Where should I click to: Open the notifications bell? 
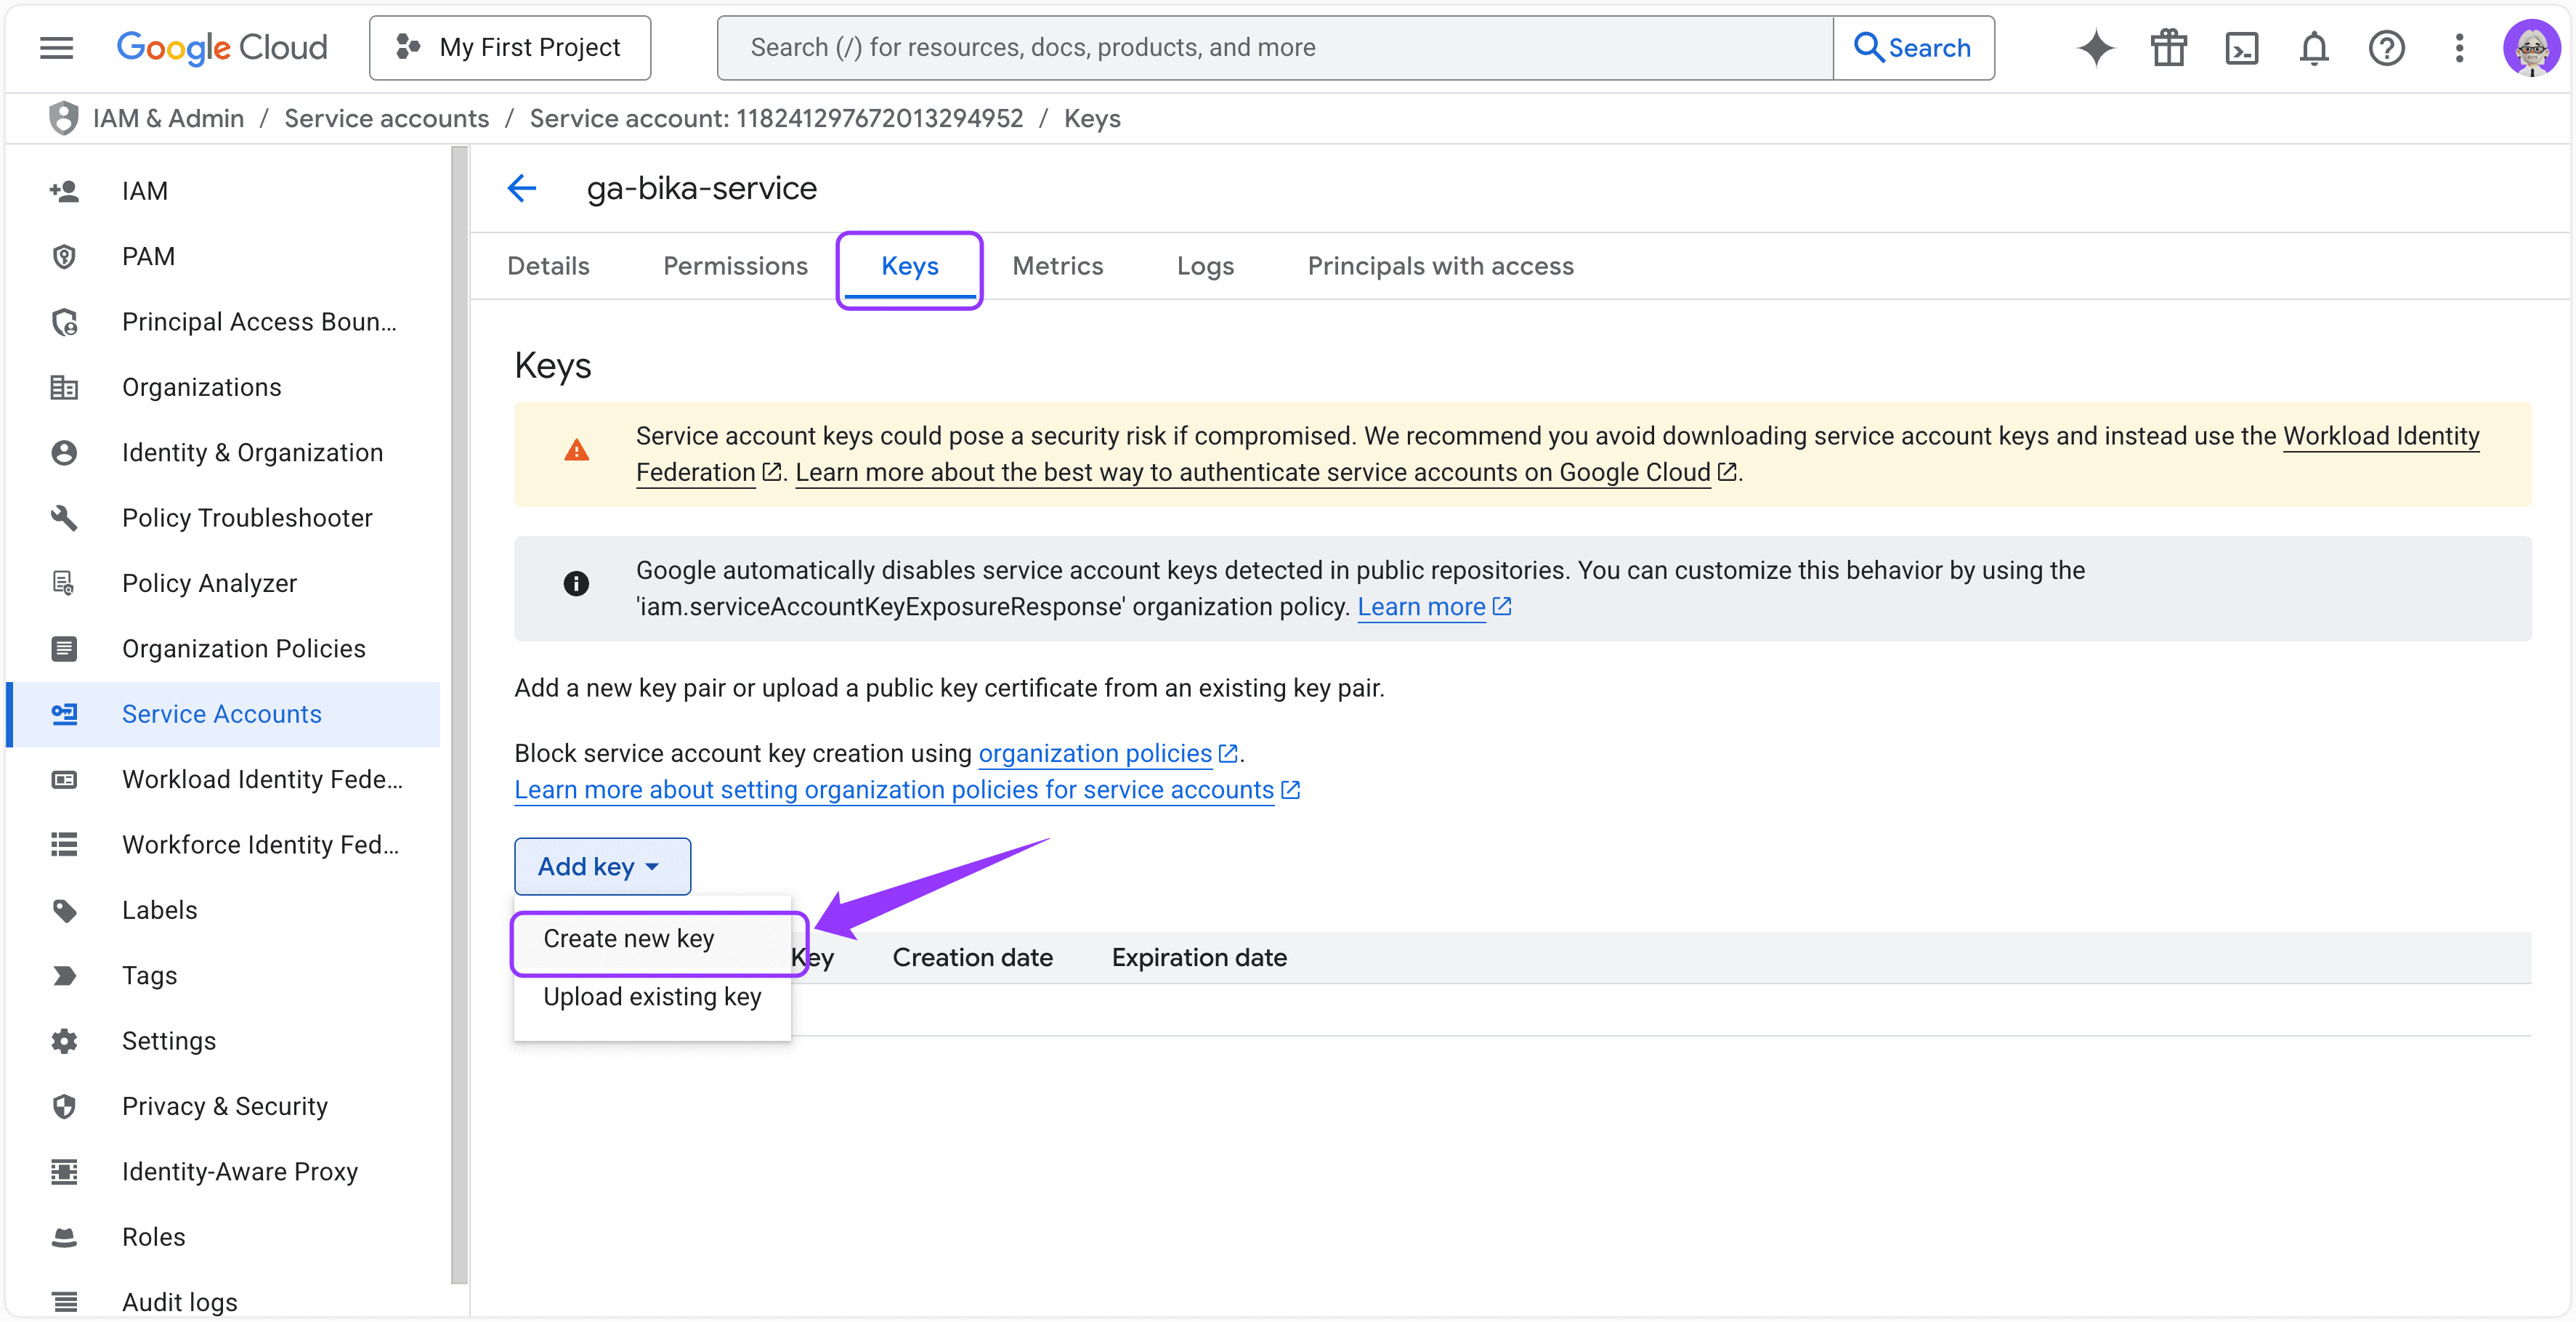click(2314, 47)
